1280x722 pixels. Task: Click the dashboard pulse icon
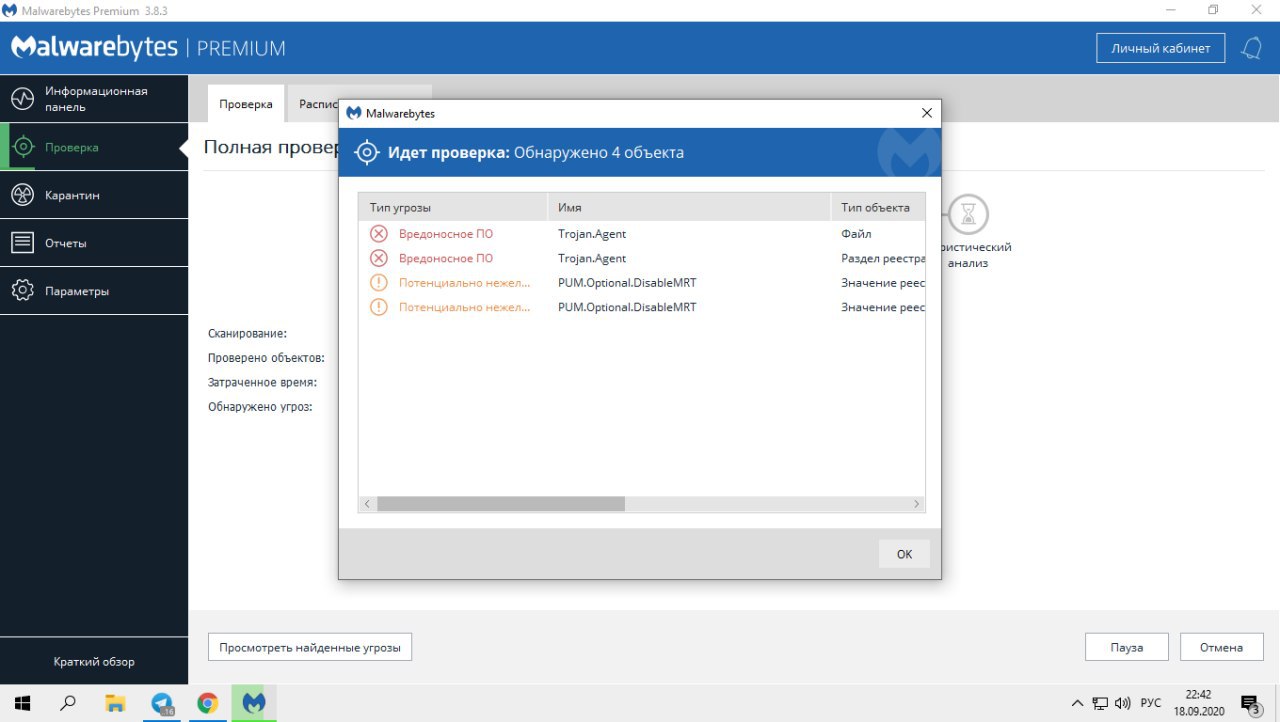pyautogui.click(x=23, y=99)
